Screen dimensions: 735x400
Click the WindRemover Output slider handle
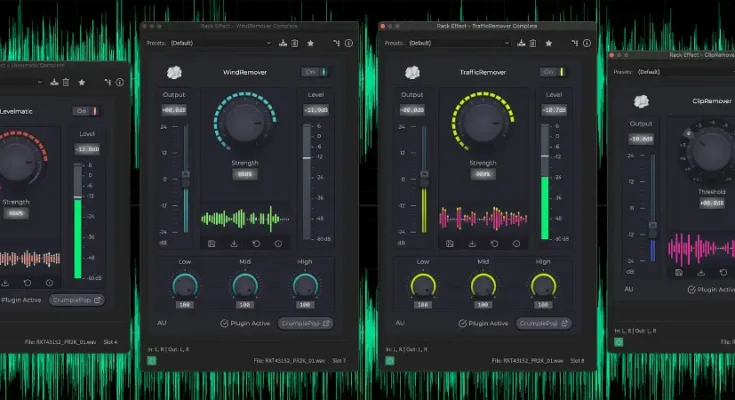(x=185, y=175)
